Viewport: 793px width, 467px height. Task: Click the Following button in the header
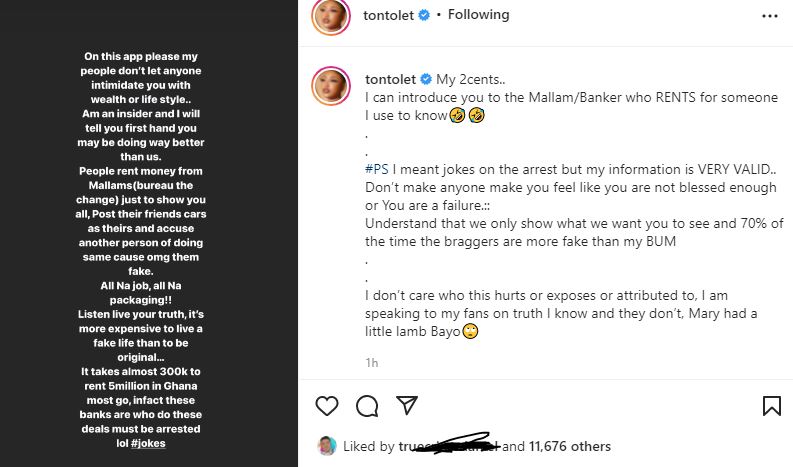(479, 15)
